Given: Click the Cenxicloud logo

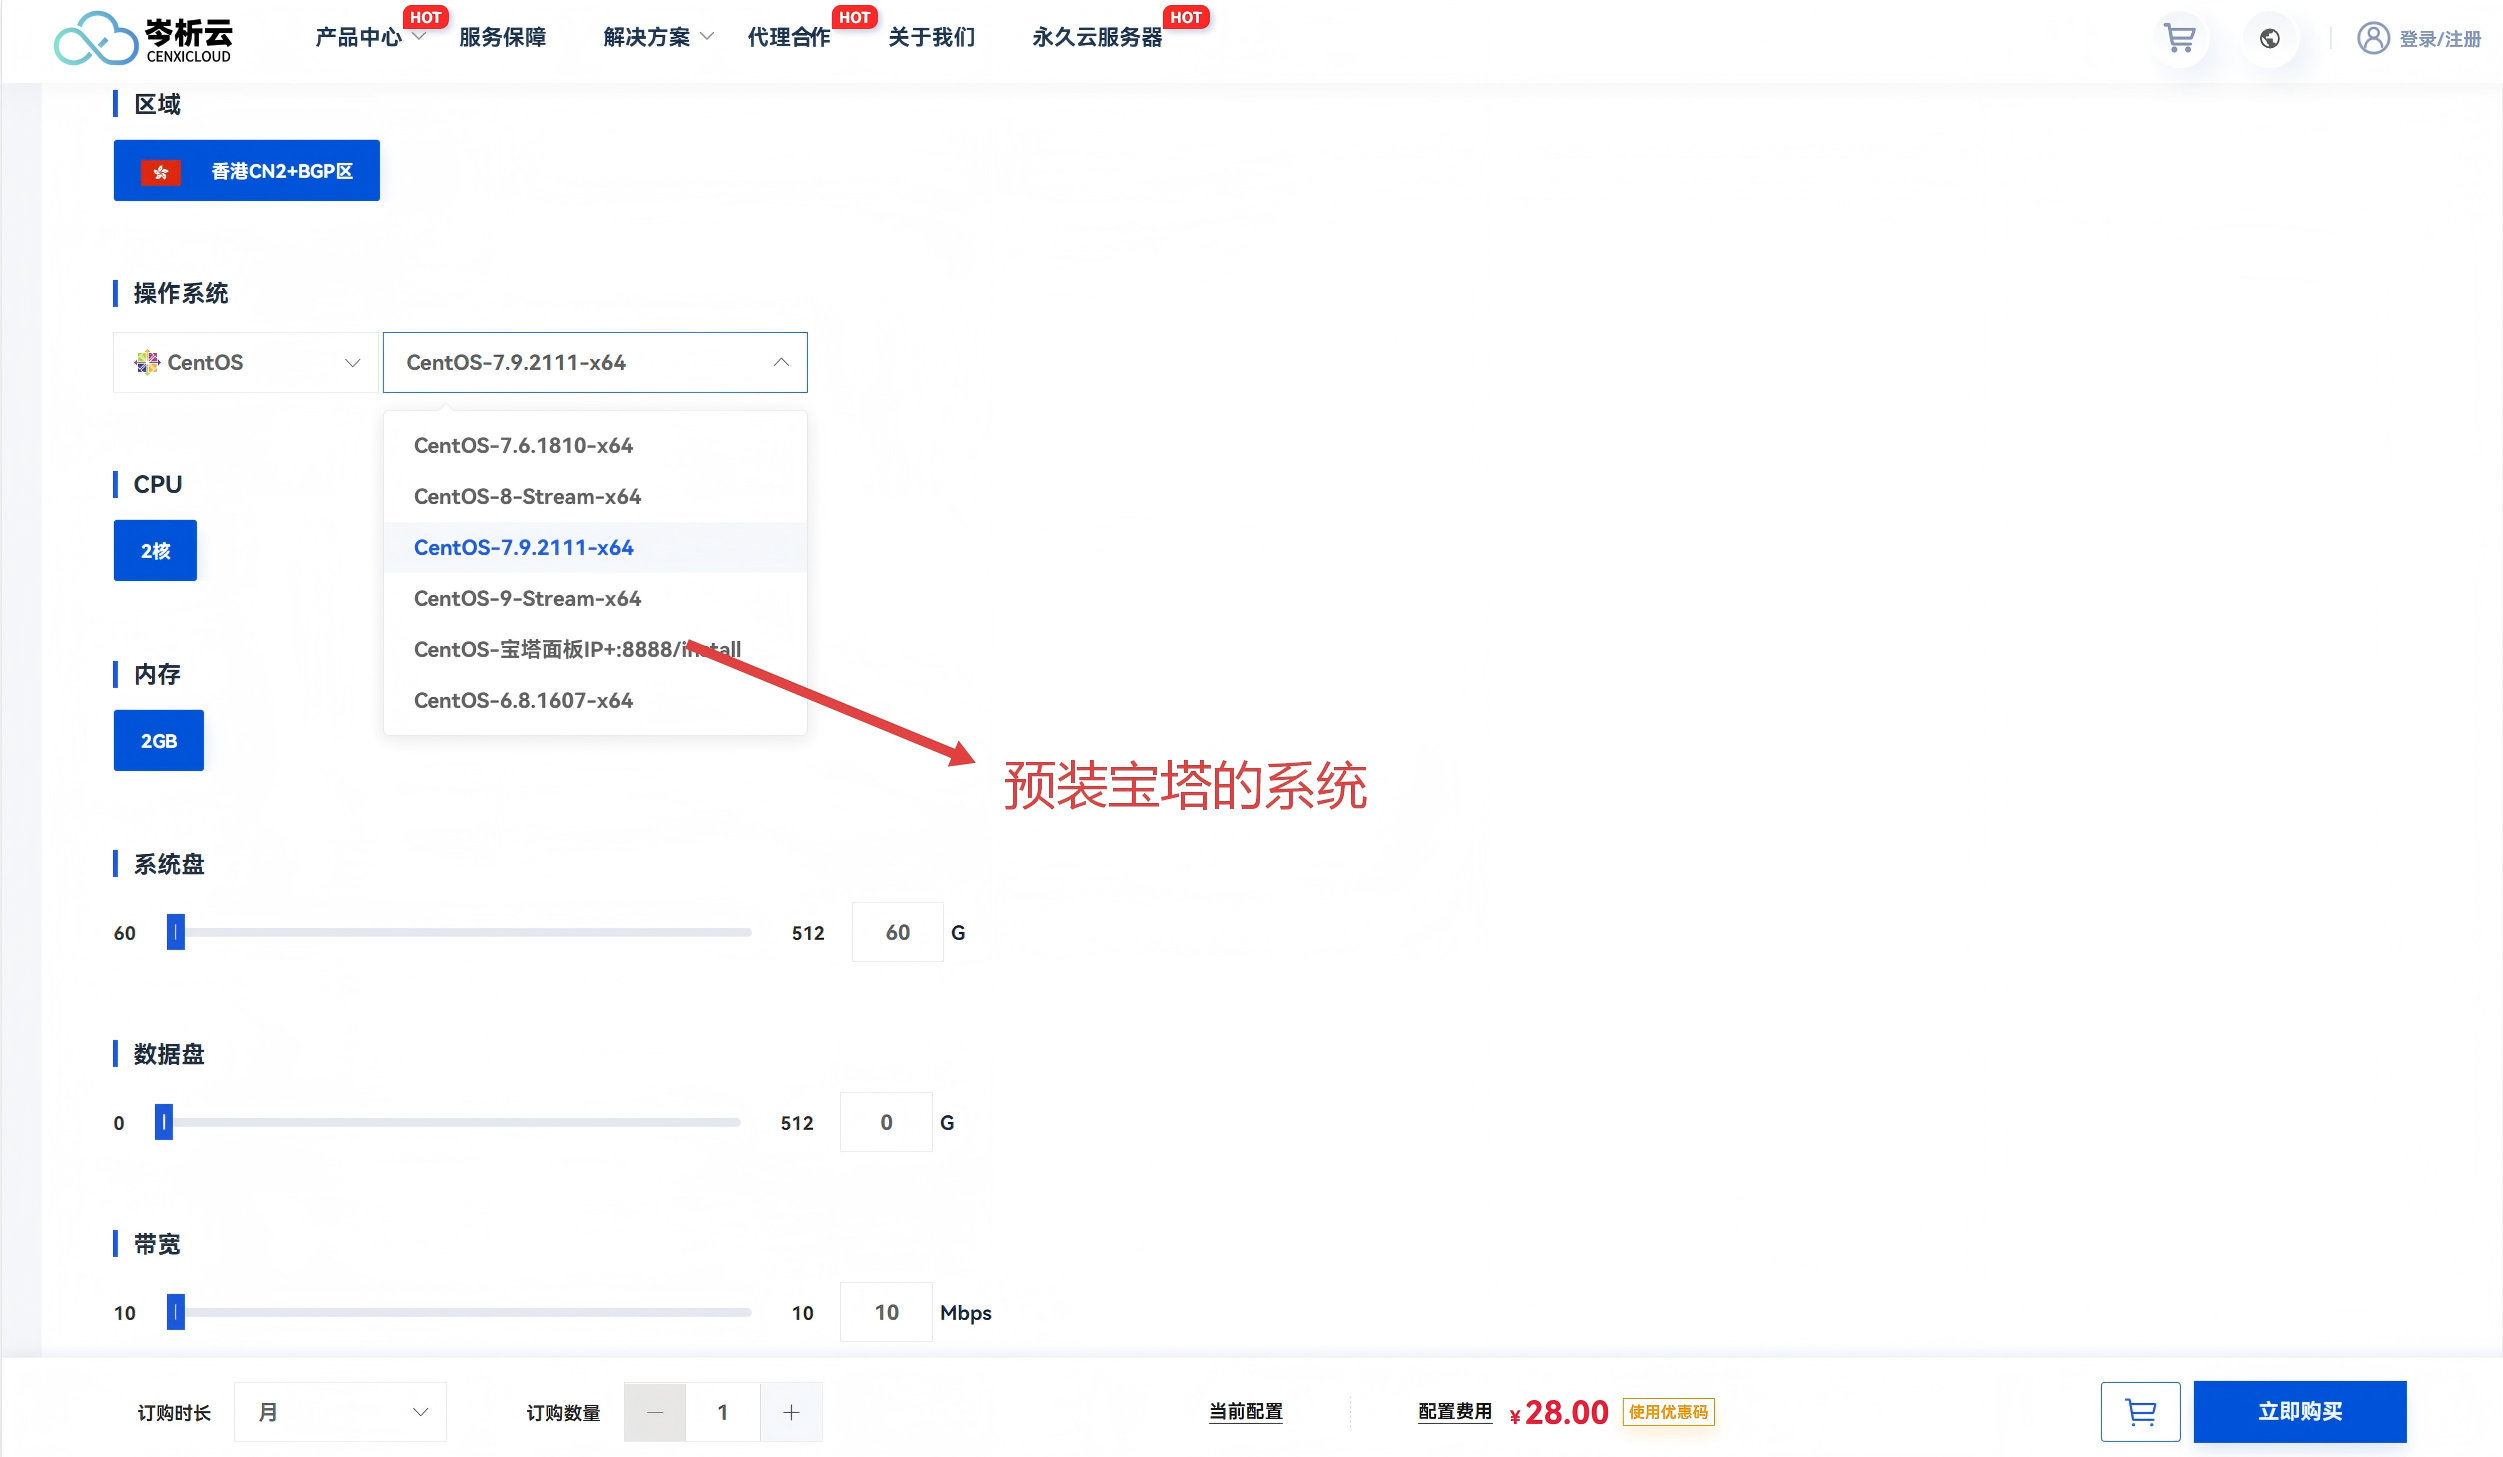Looking at the screenshot, I should pyautogui.click(x=143, y=39).
